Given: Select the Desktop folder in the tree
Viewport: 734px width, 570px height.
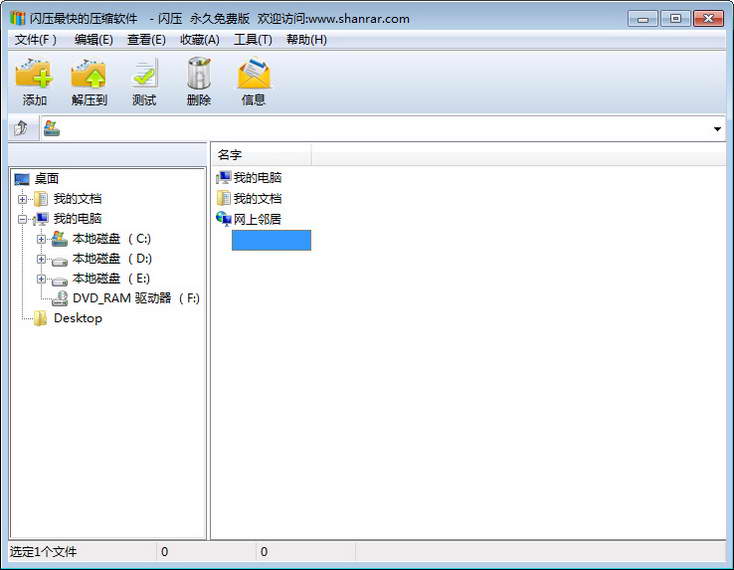Looking at the screenshot, I should click(77, 318).
